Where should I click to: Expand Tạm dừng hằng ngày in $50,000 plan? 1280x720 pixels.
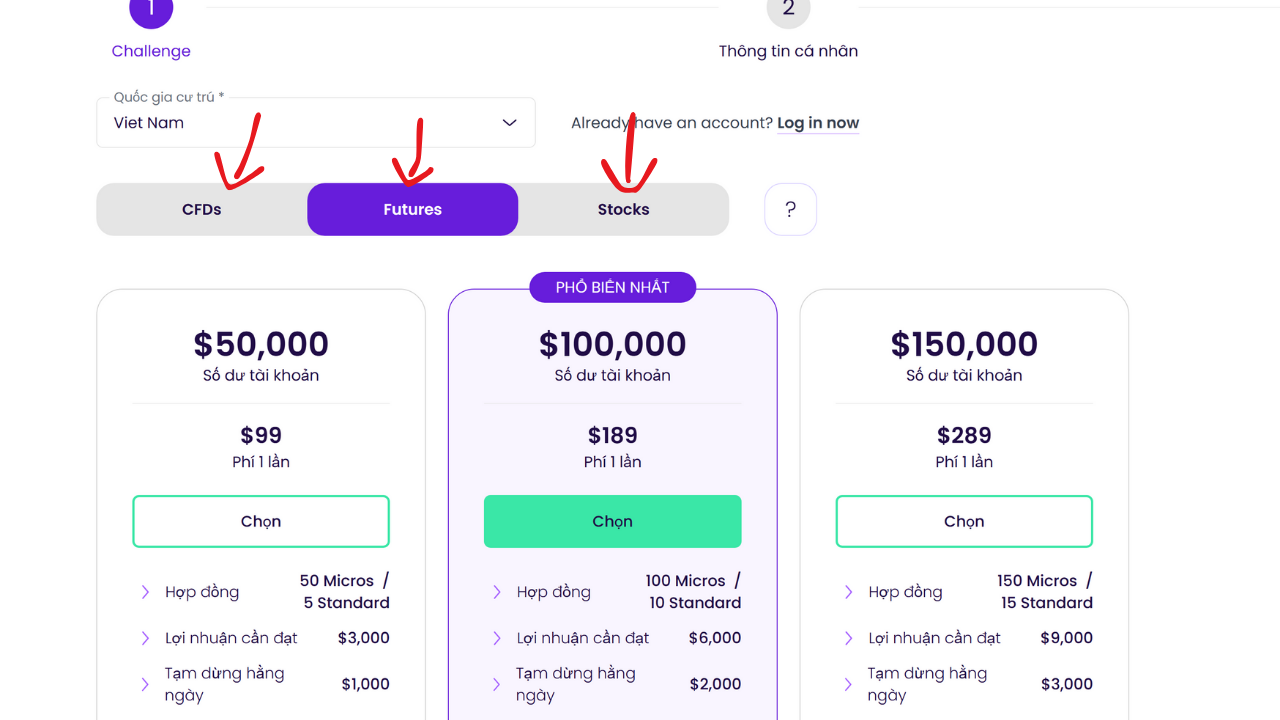[146, 684]
